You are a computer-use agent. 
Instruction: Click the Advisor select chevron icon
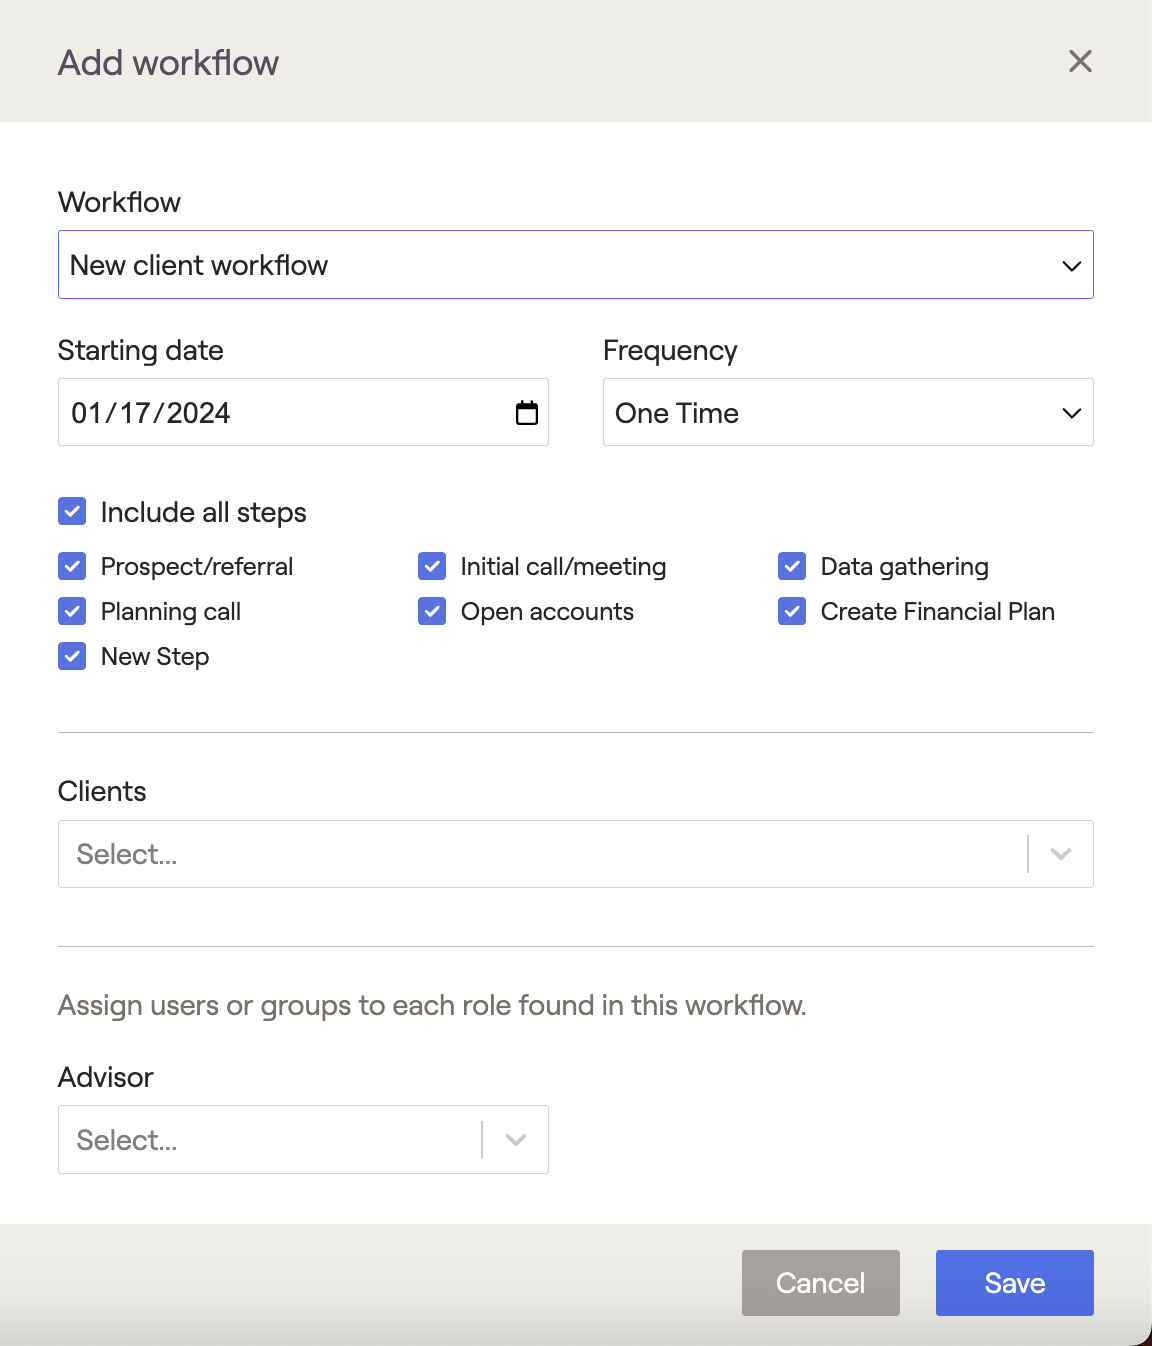tap(516, 1140)
